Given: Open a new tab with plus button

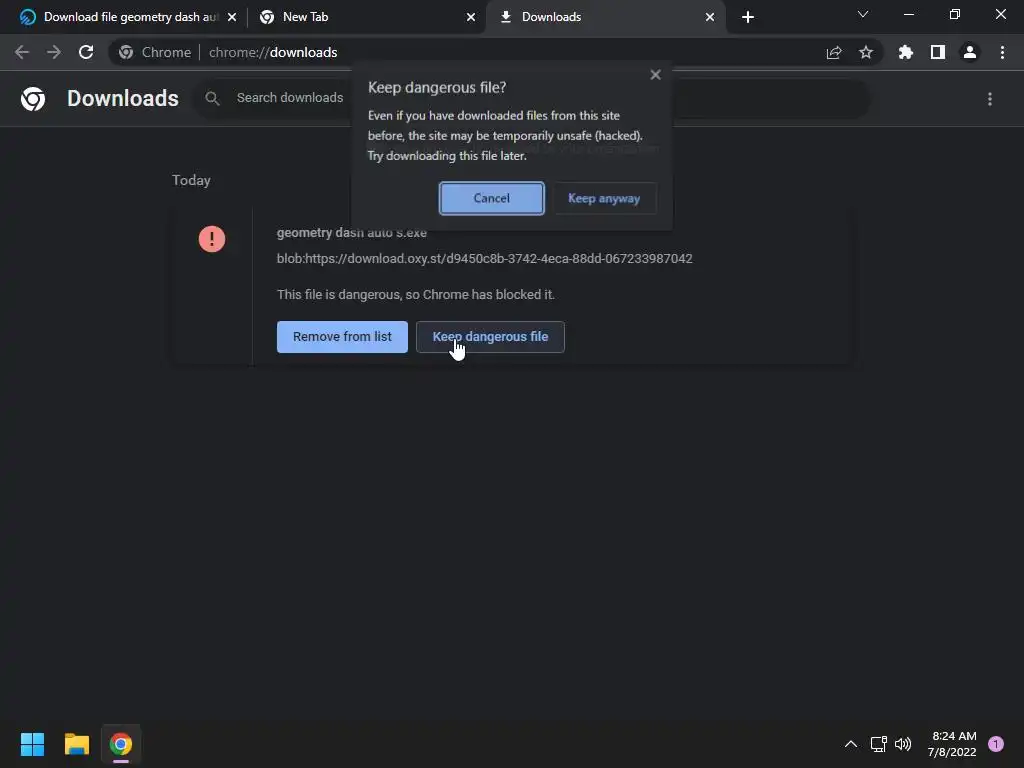Looking at the screenshot, I should click(x=748, y=17).
